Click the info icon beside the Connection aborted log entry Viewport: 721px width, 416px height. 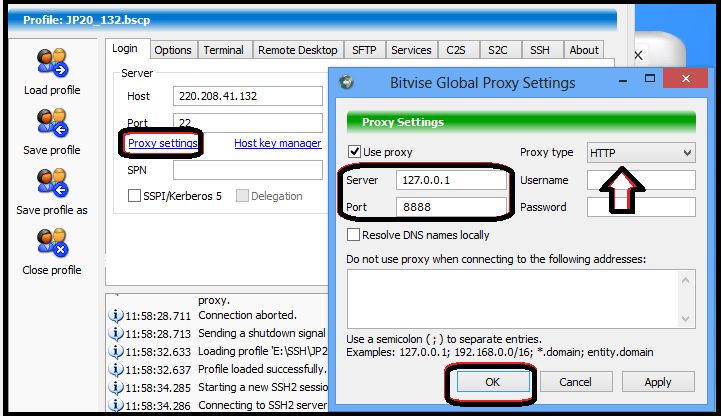tap(115, 315)
